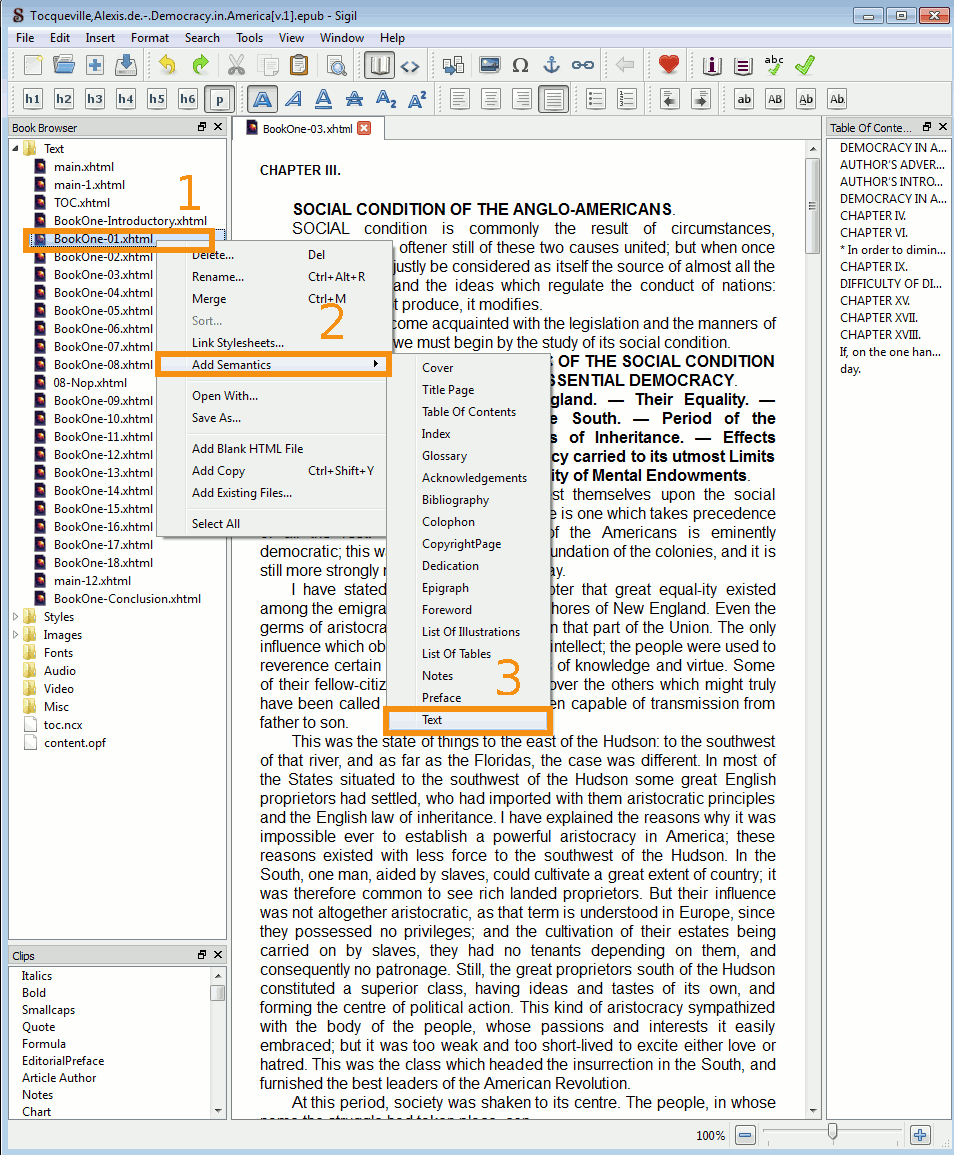The image size is (954, 1155).
Task: Open the Metadata Editor icon
Action: [x=712, y=66]
